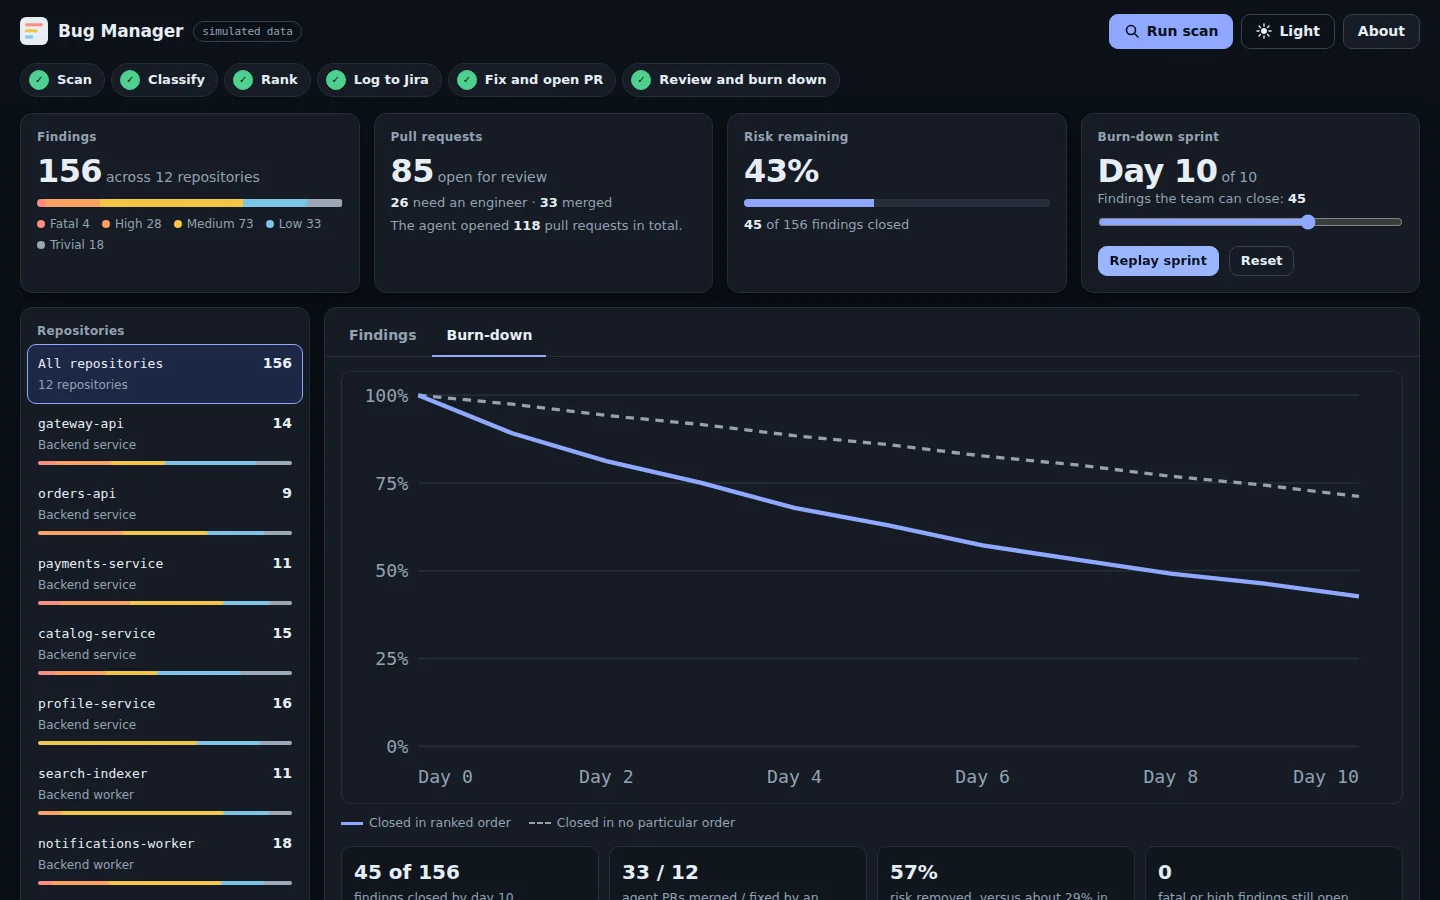Click the '85 open for review' count

[x=468, y=172]
